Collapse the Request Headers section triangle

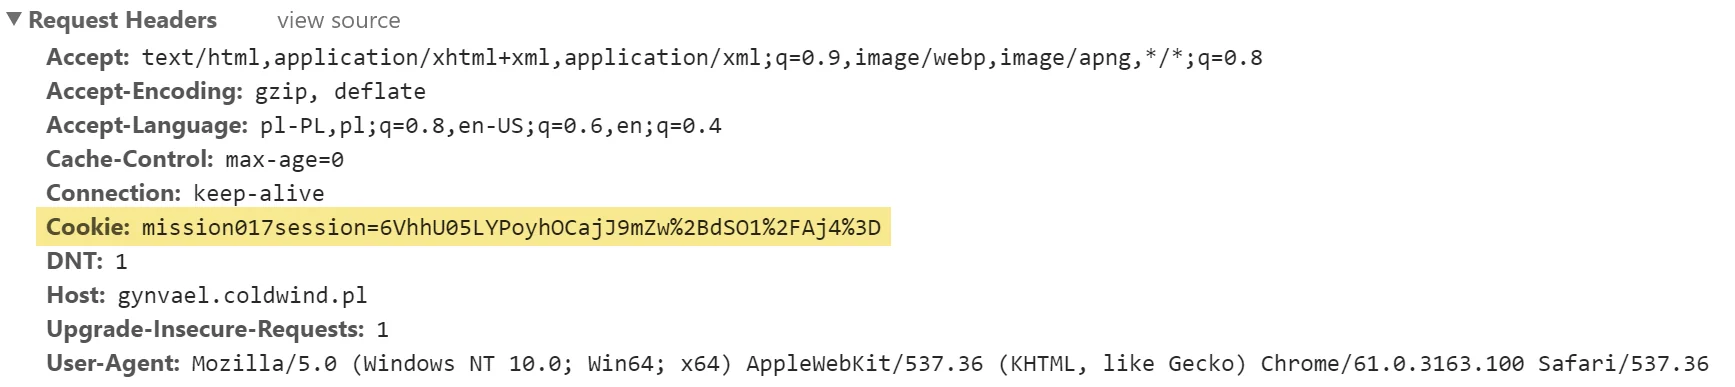tap(14, 20)
